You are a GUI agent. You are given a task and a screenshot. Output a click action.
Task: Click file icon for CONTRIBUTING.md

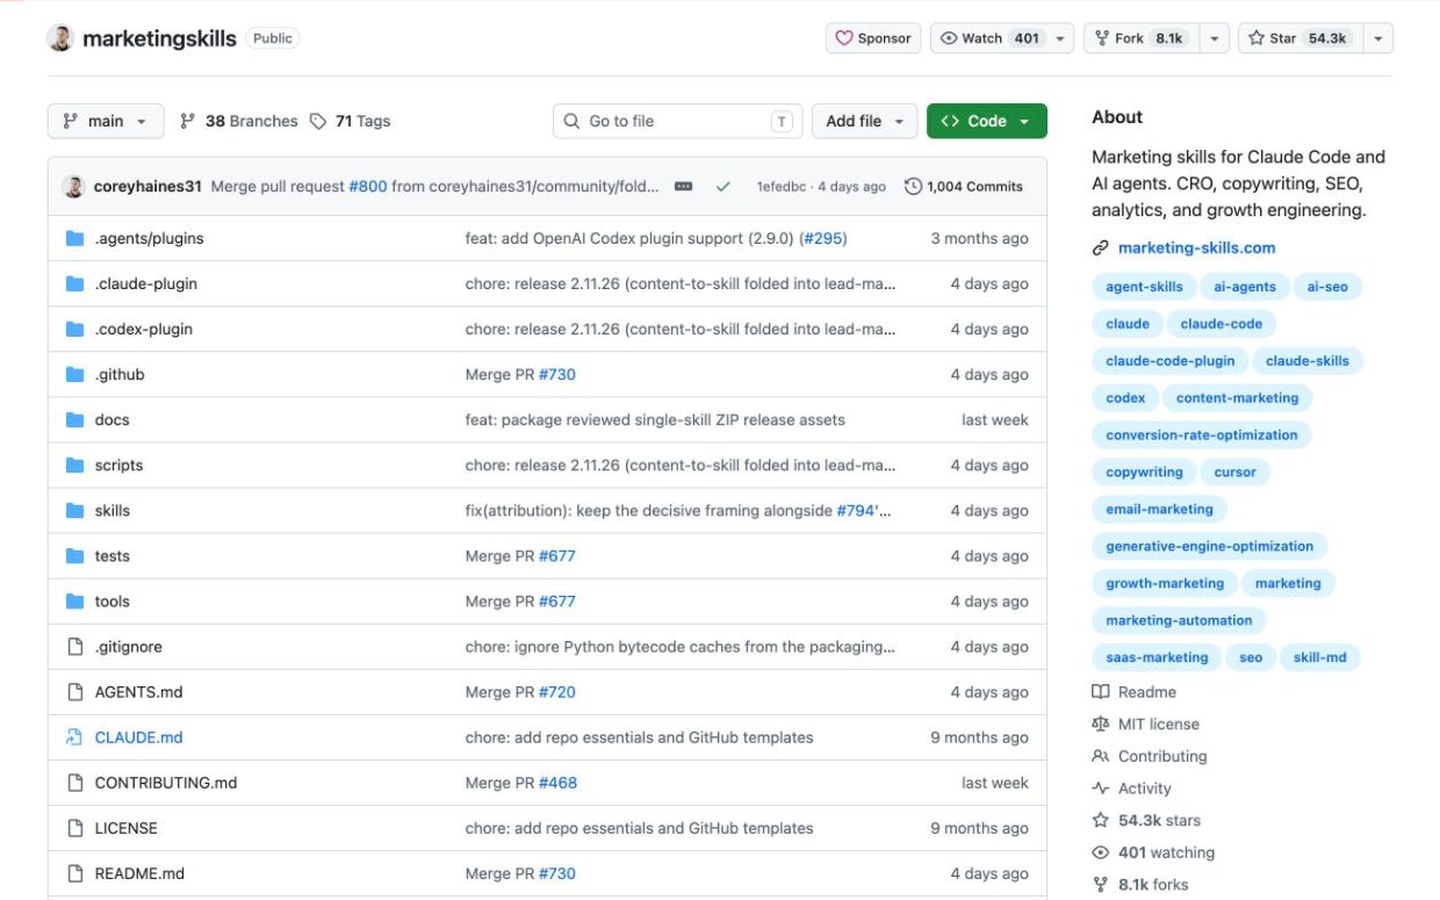74,783
